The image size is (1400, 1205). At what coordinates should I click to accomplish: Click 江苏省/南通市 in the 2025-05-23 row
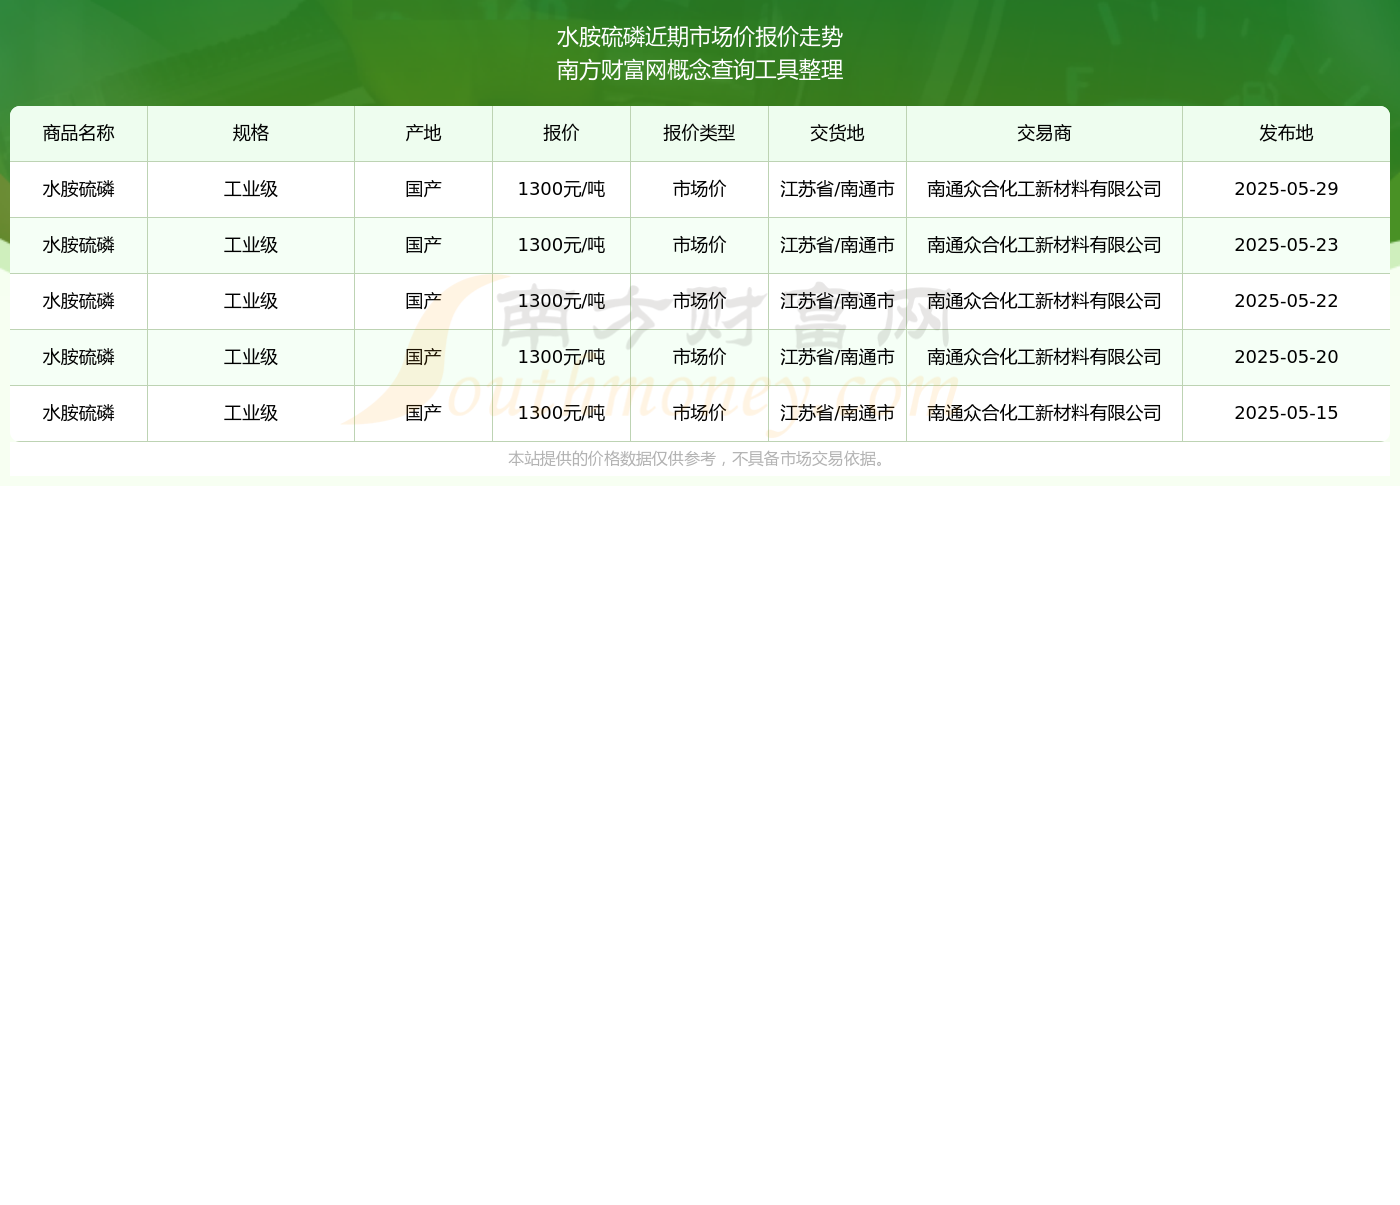click(837, 245)
